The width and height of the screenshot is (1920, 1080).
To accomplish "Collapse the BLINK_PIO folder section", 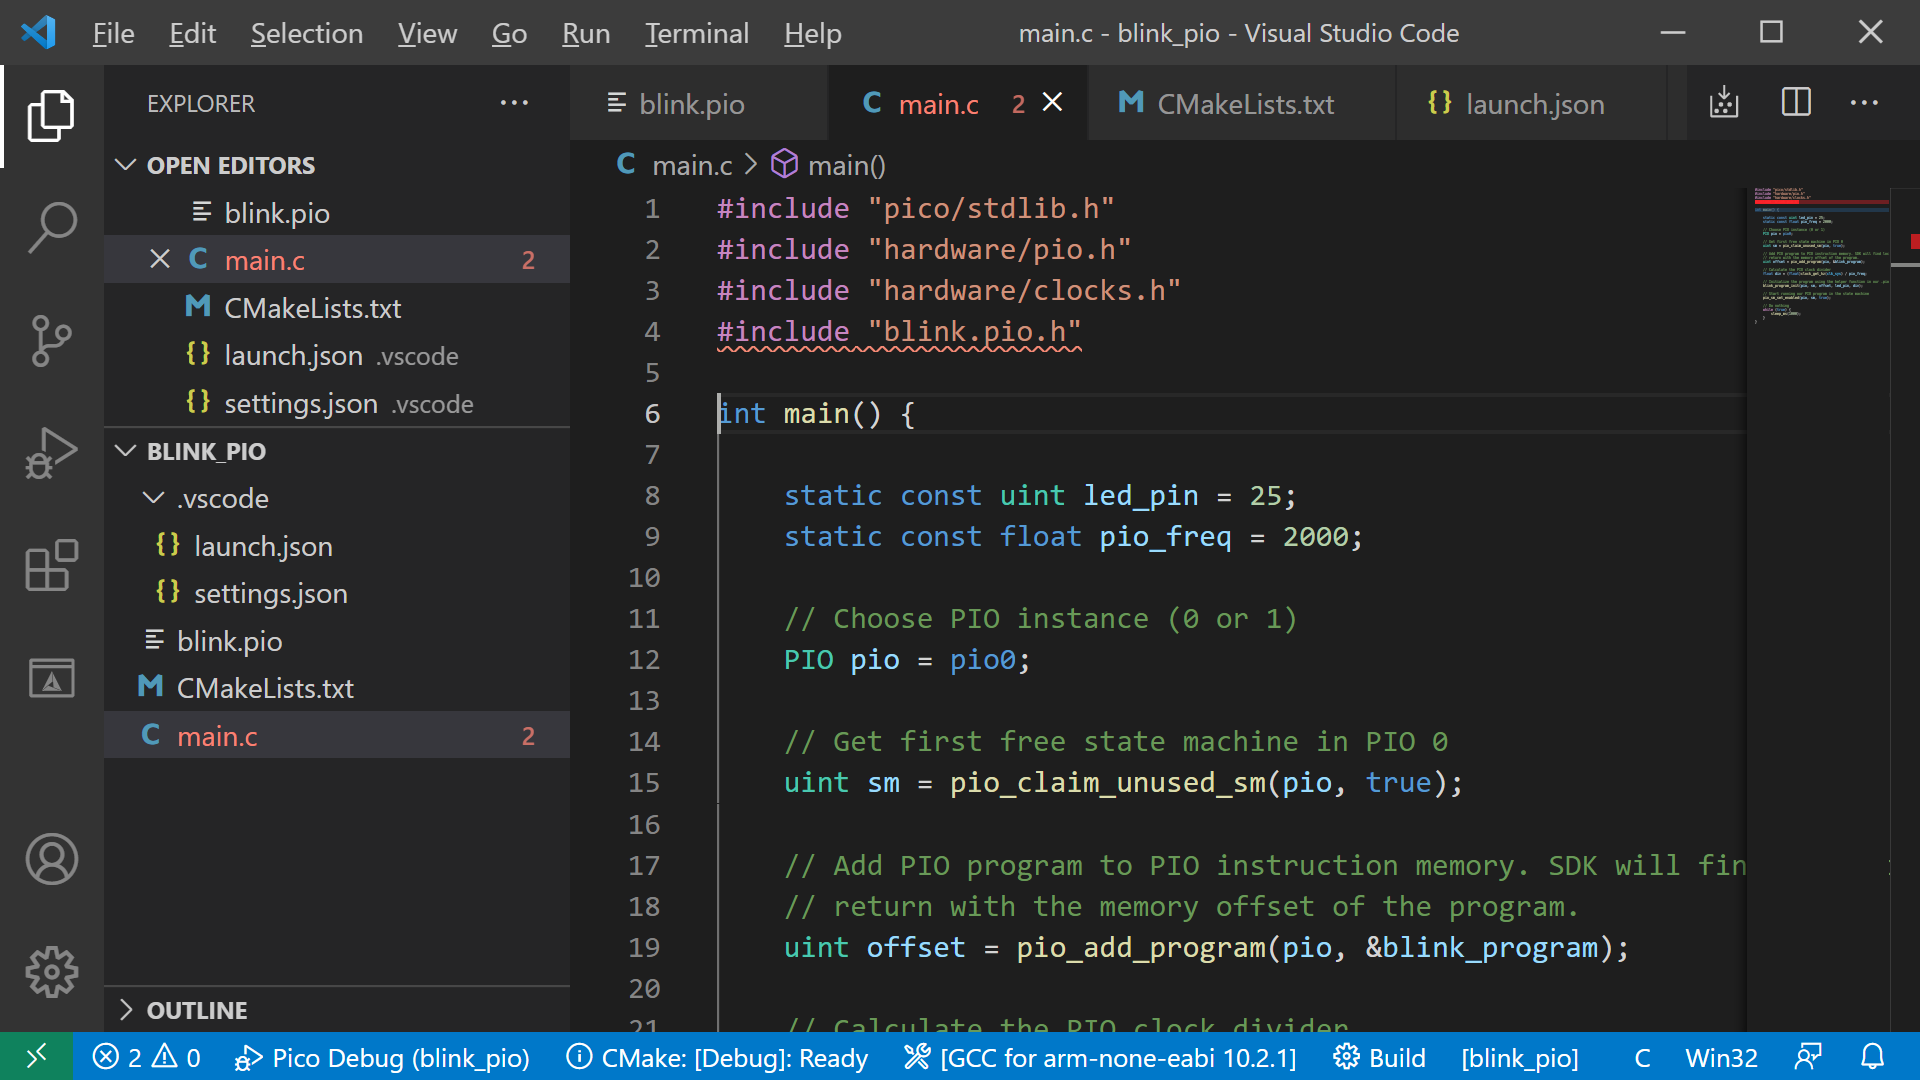I will click(337, 451).
